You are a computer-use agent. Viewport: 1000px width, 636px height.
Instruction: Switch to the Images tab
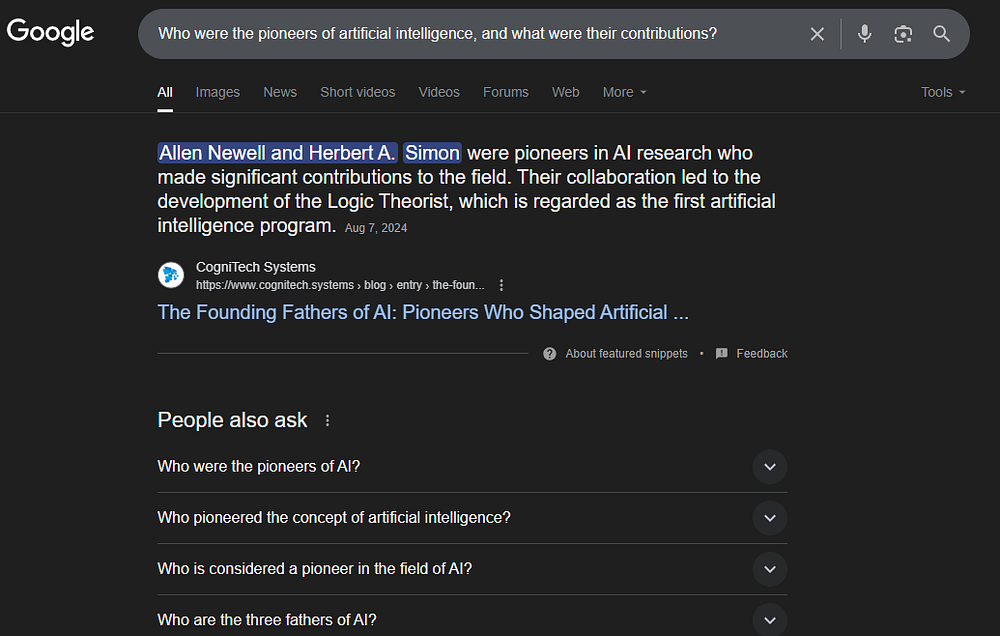(217, 92)
